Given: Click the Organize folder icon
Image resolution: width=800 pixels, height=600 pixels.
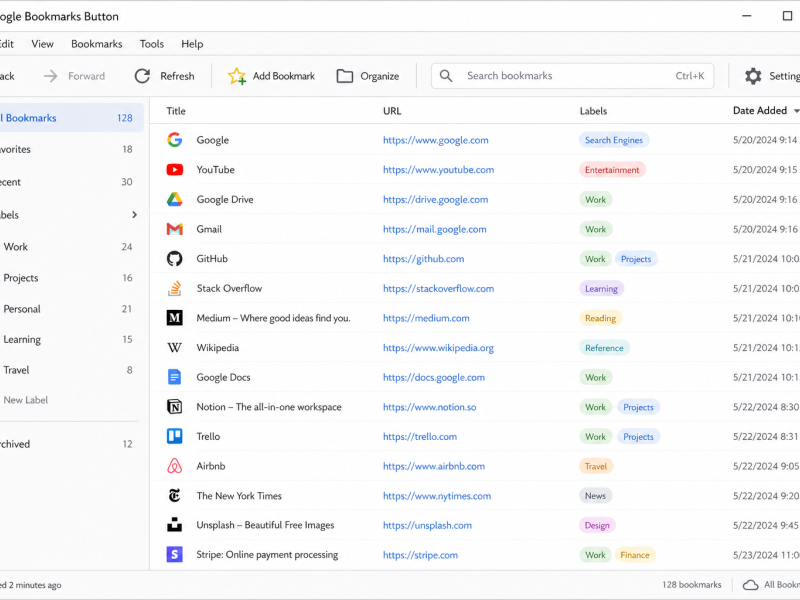Looking at the screenshot, I should tap(345, 76).
